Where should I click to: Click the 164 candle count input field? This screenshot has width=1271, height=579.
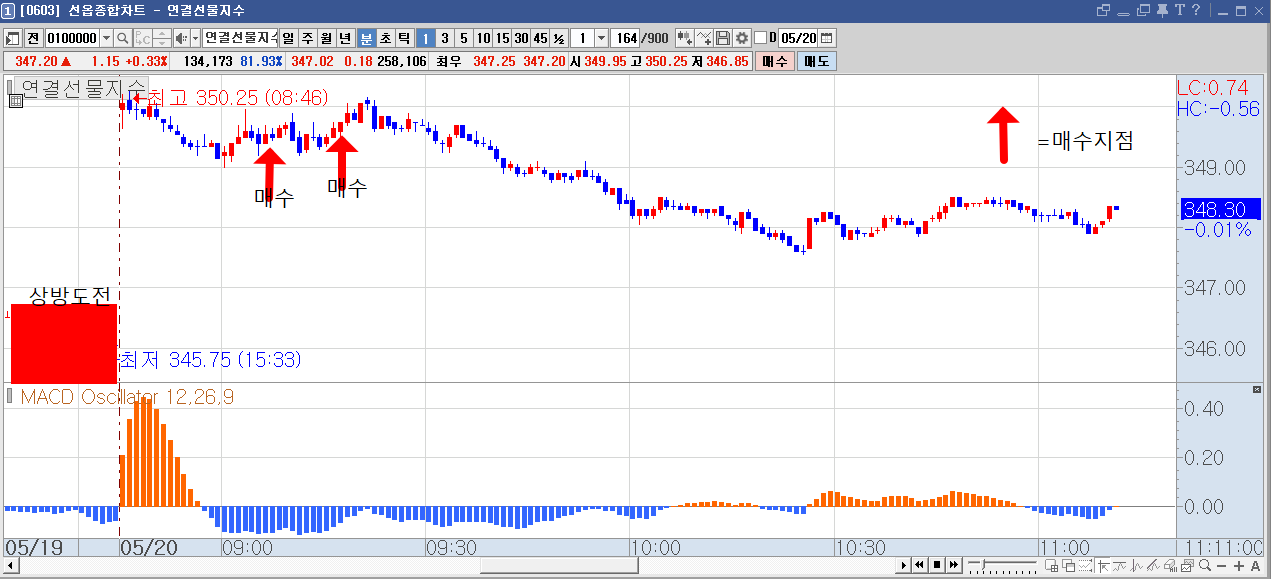click(624, 38)
